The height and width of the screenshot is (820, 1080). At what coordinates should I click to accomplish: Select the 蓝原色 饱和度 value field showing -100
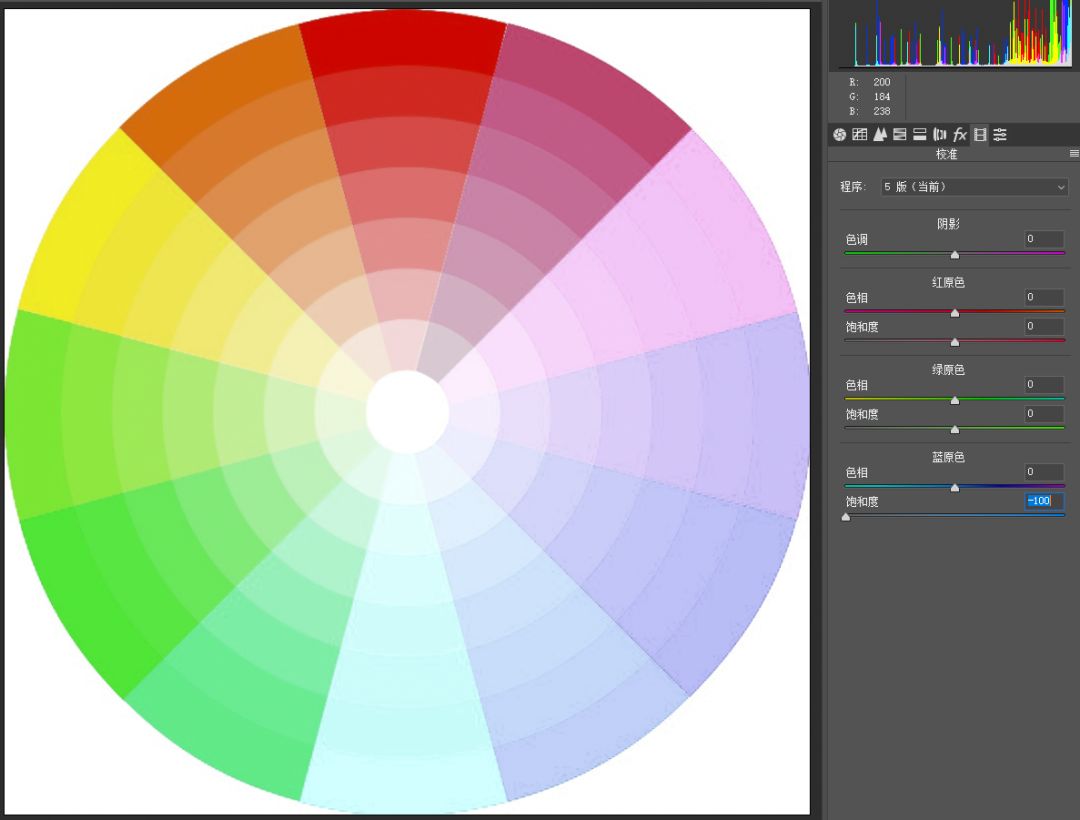point(1044,501)
